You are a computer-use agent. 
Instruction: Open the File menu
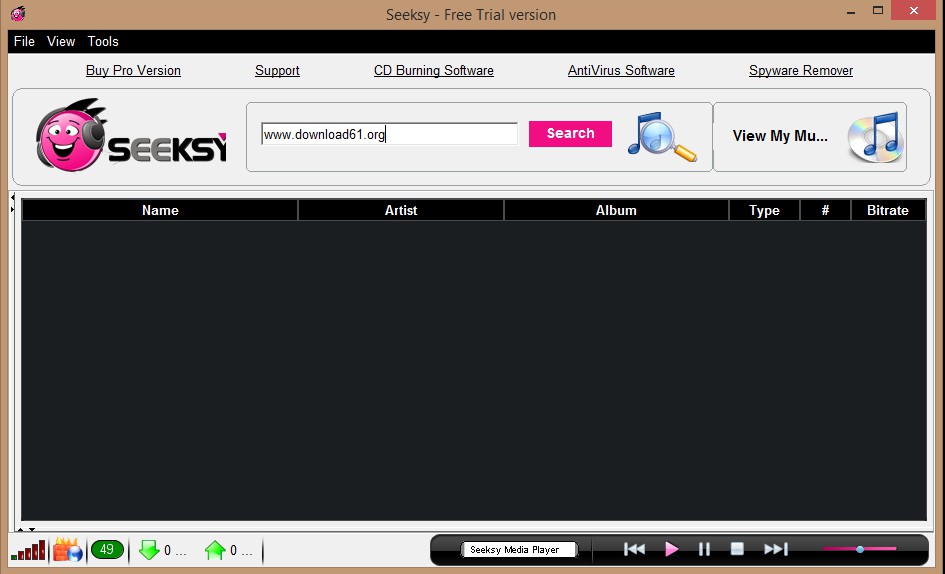click(24, 42)
